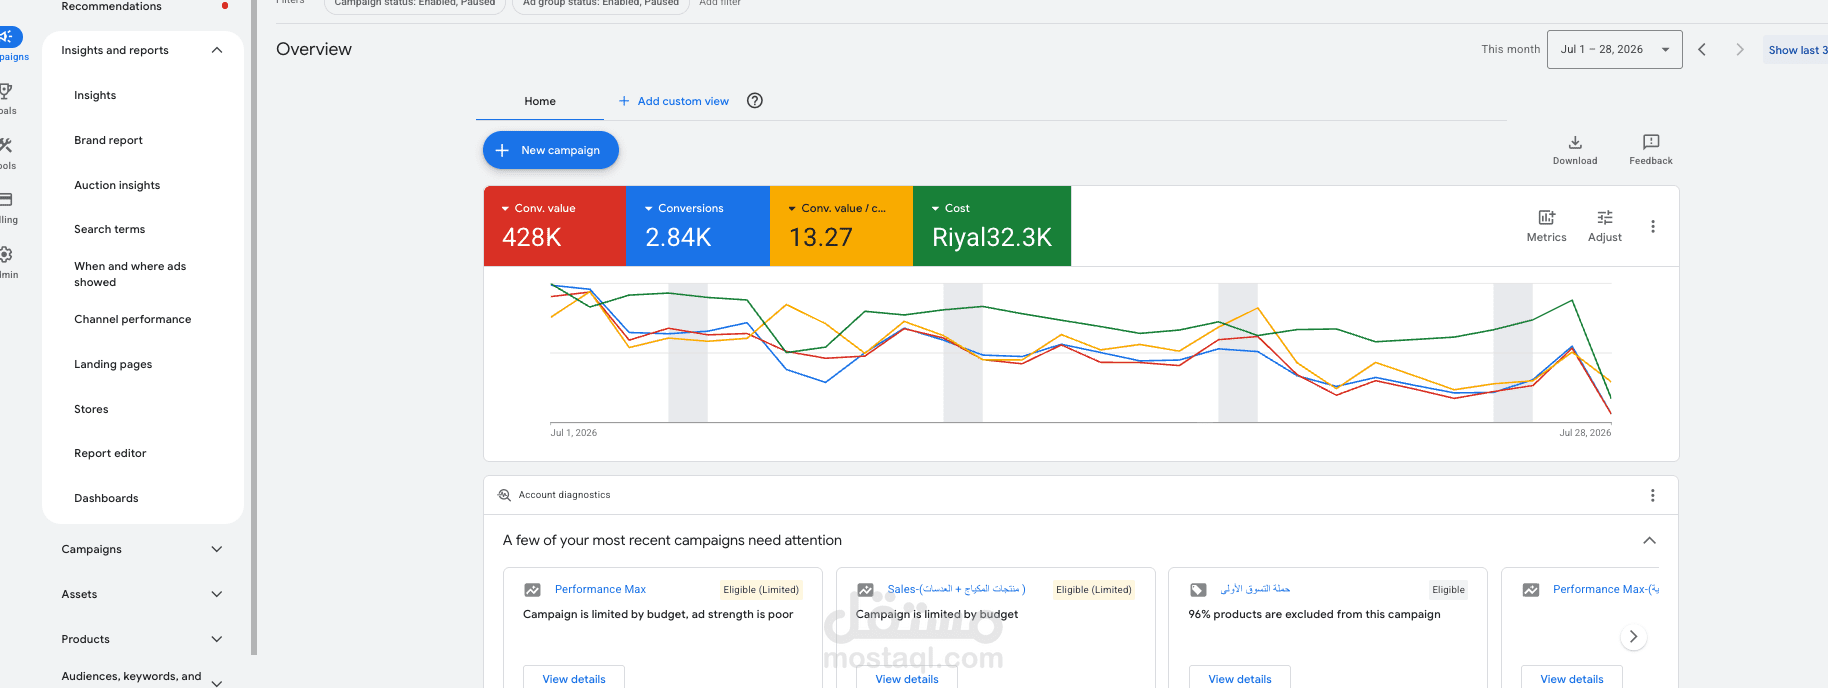The image size is (1828, 688).
Task: Open the Cost metric dropdown
Action: click(x=936, y=208)
